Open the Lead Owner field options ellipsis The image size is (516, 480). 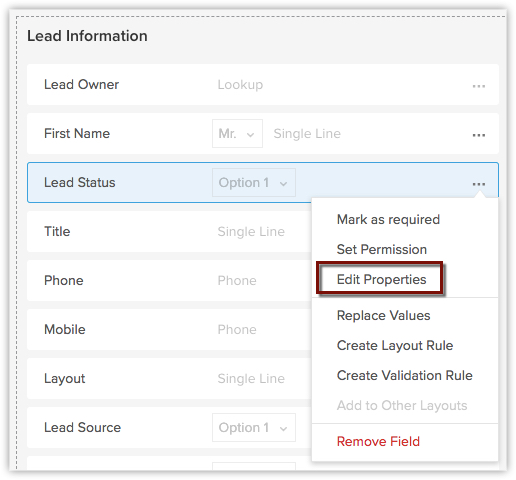[478, 86]
